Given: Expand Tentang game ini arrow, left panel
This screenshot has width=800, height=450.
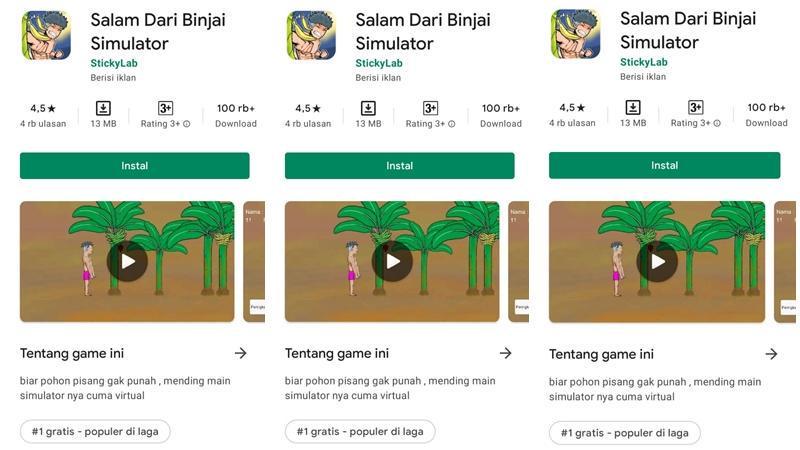Looking at the screenshot, I should click(x=241, y=353).
